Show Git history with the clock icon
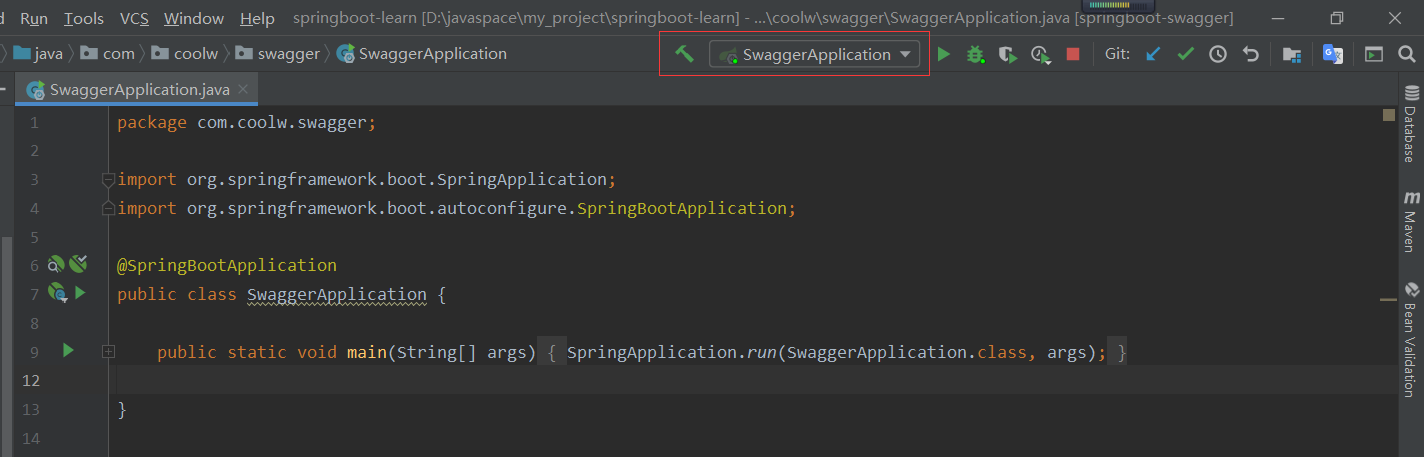Viewport: 1424px width, 457px height. [1218, 55]
